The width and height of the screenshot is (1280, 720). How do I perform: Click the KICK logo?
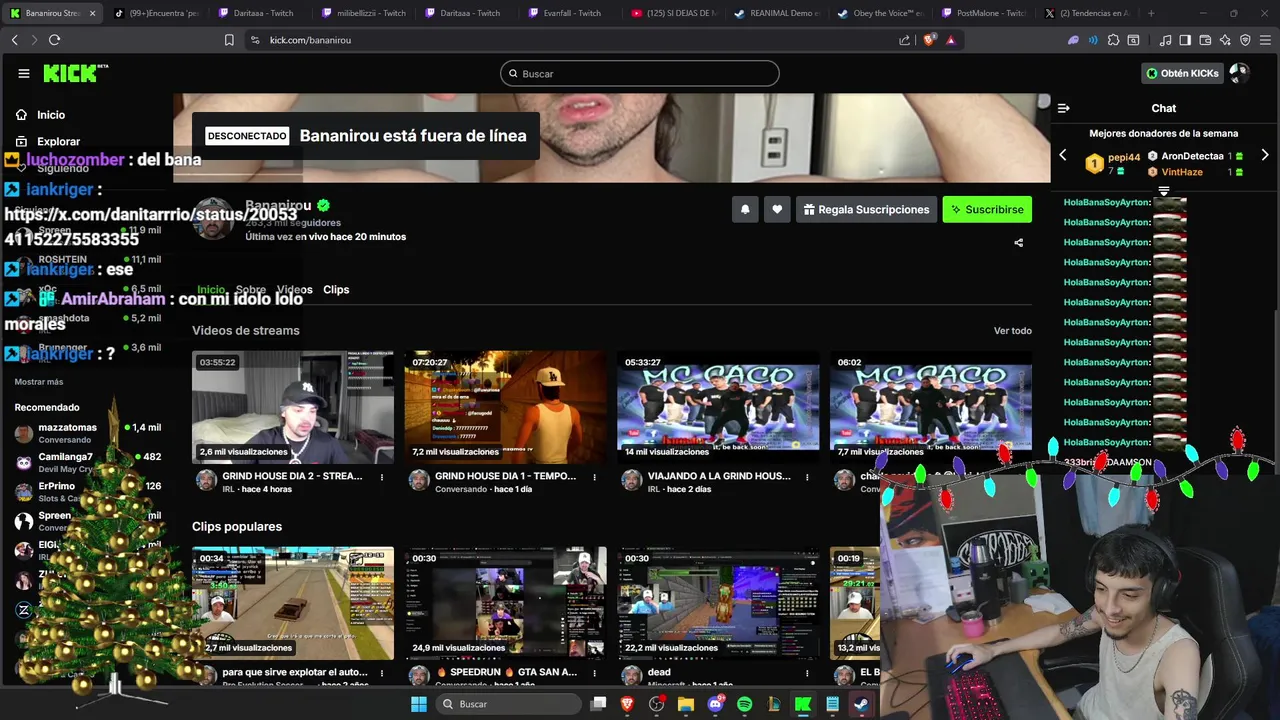click(x=75, y=73)
